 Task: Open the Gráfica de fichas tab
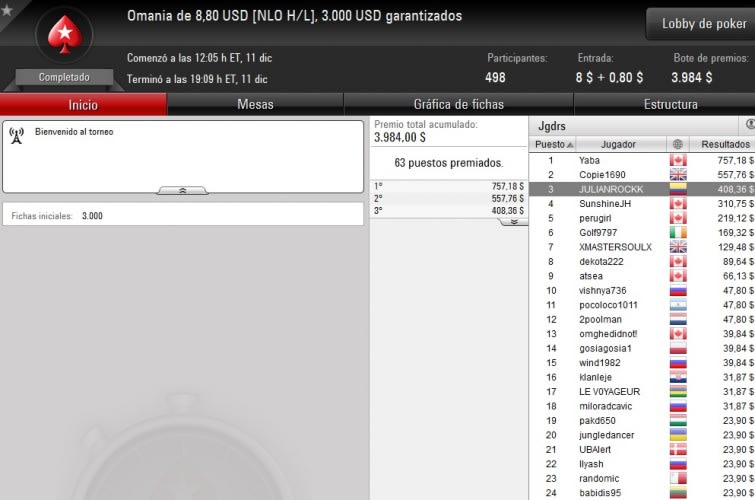pyautogui.click(x=458, y=105)
